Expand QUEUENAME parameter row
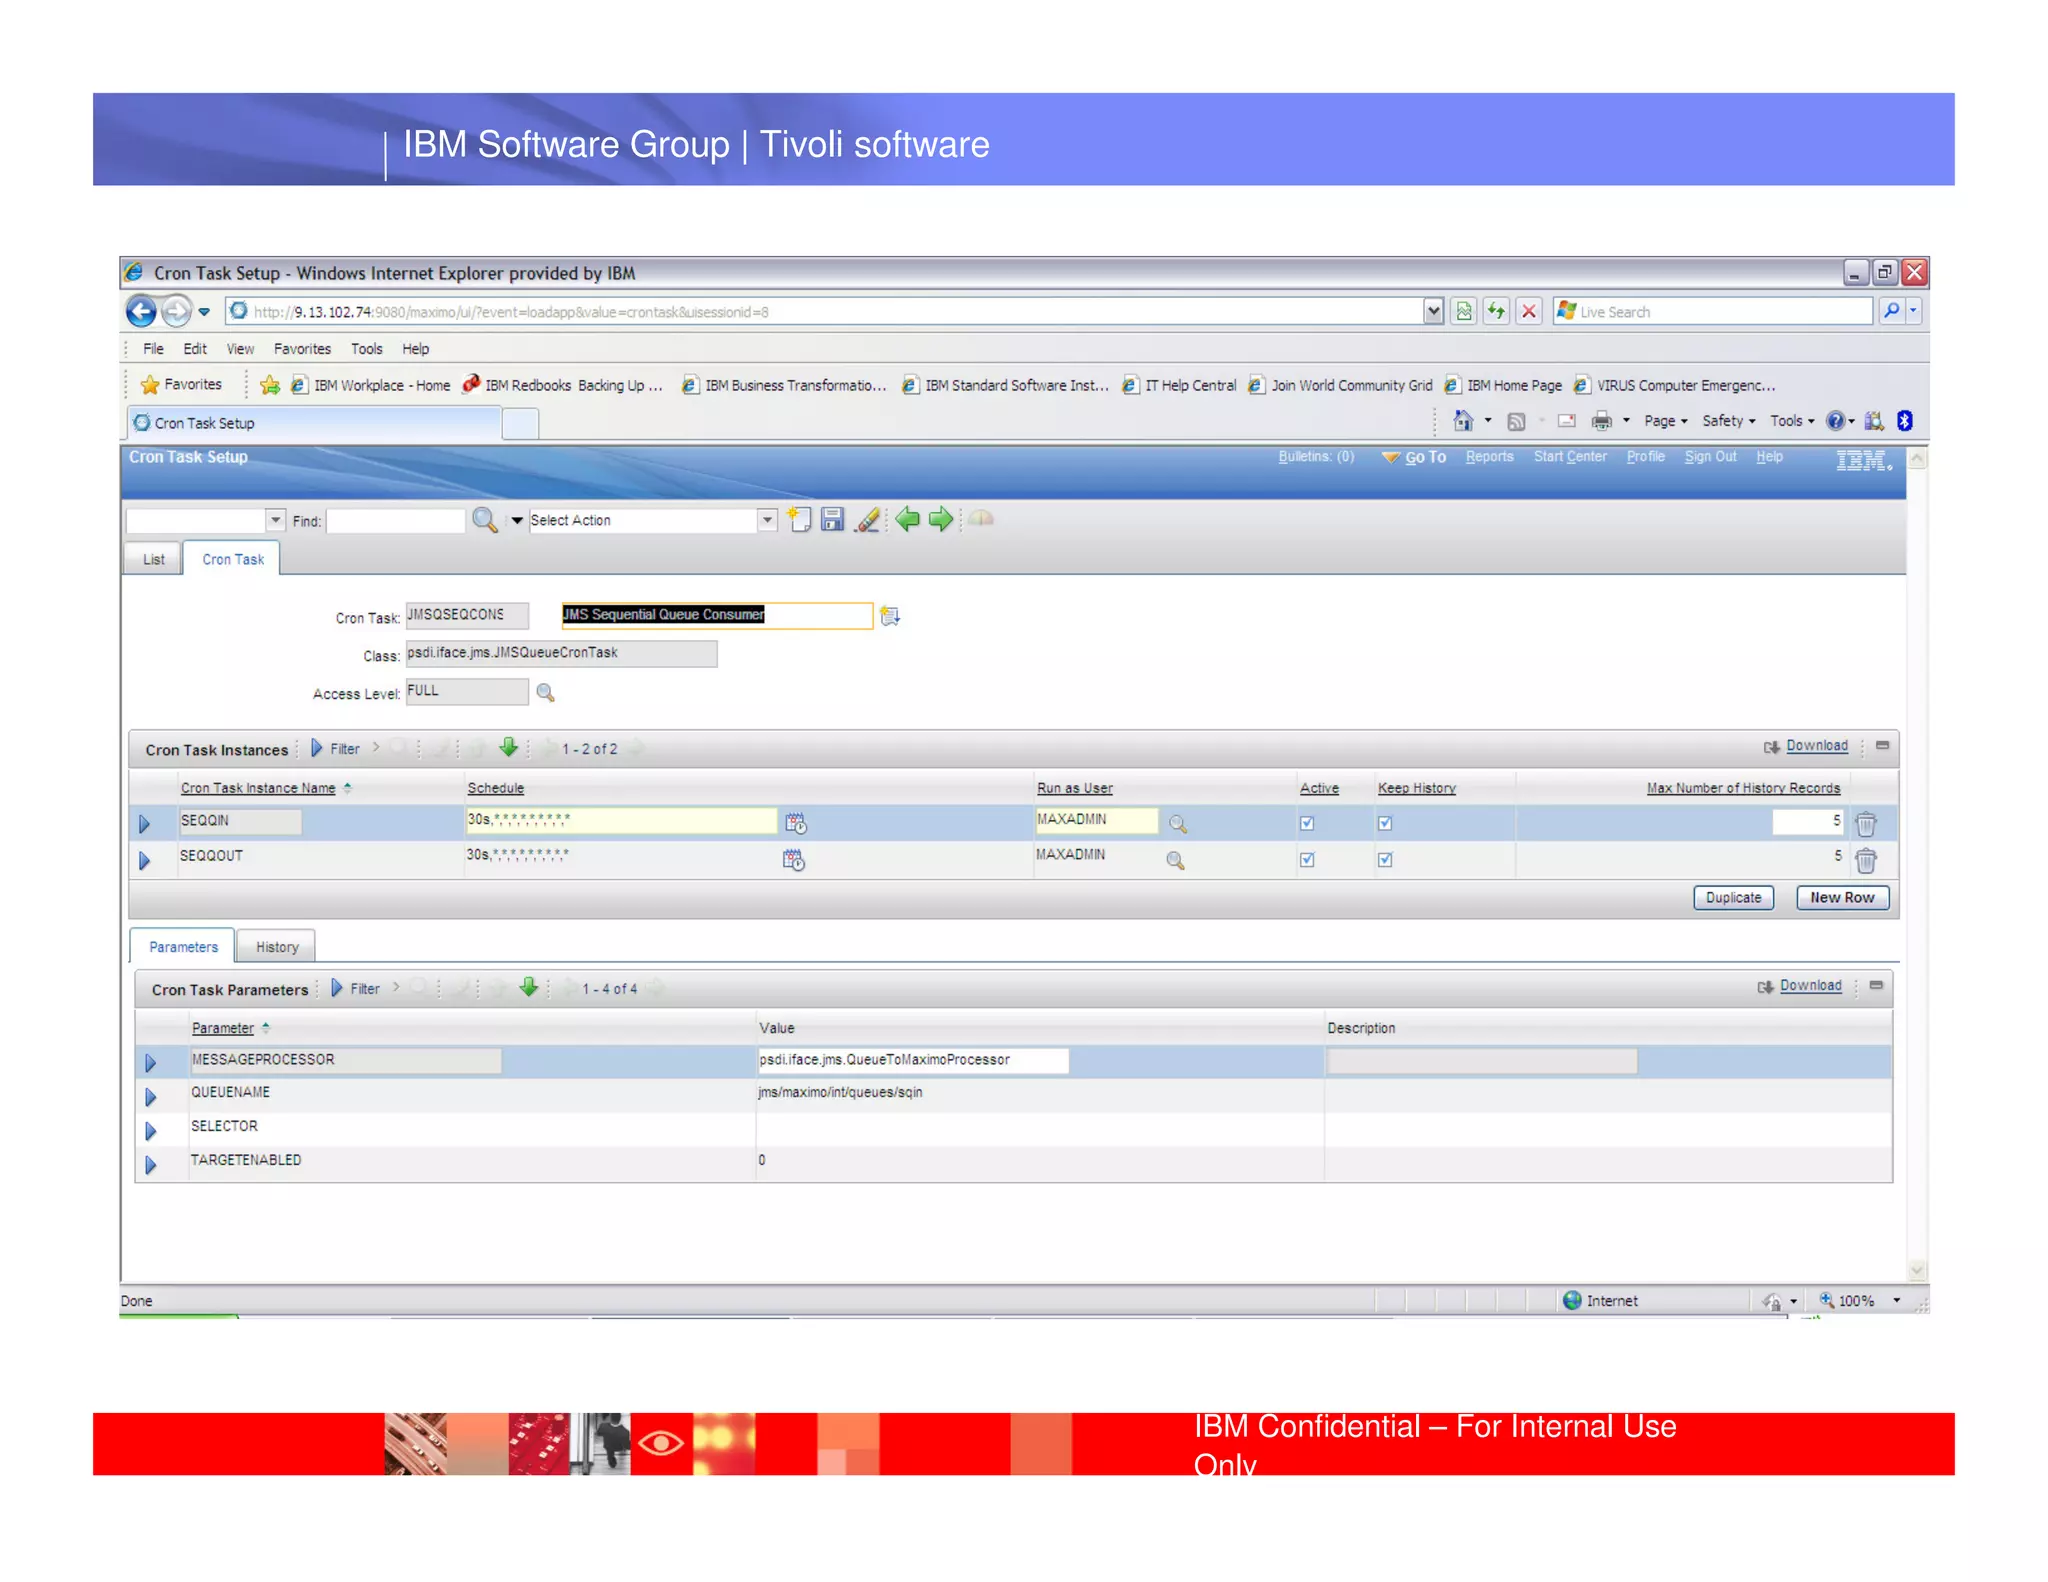Image resolution: width=2048 pixels, height=1582 pixels. coord(150,1097)
